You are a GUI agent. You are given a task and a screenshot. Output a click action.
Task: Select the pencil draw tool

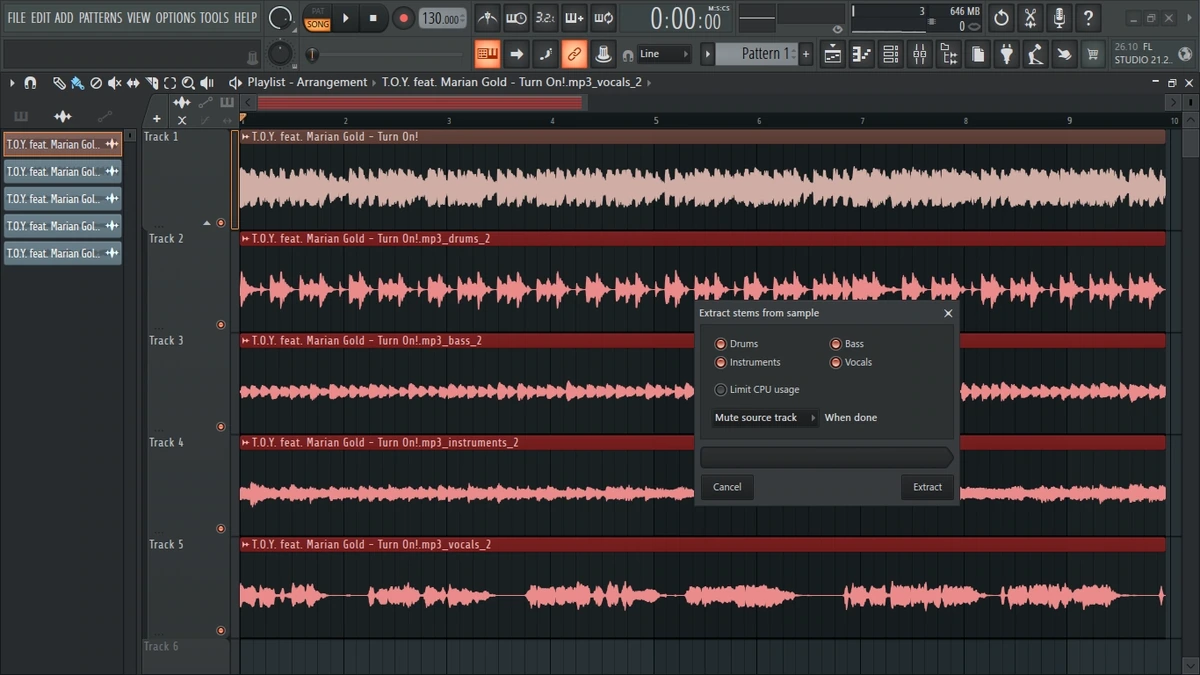59,83
